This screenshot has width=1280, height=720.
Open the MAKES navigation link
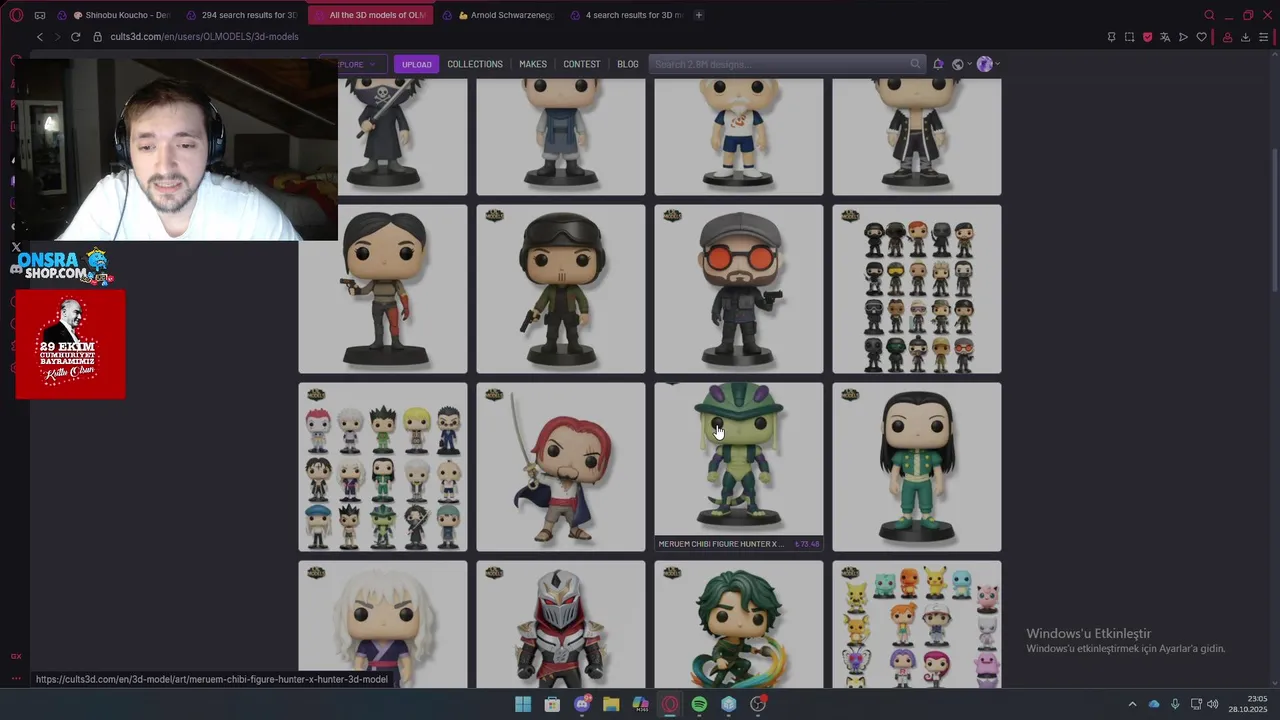(533, 64)
